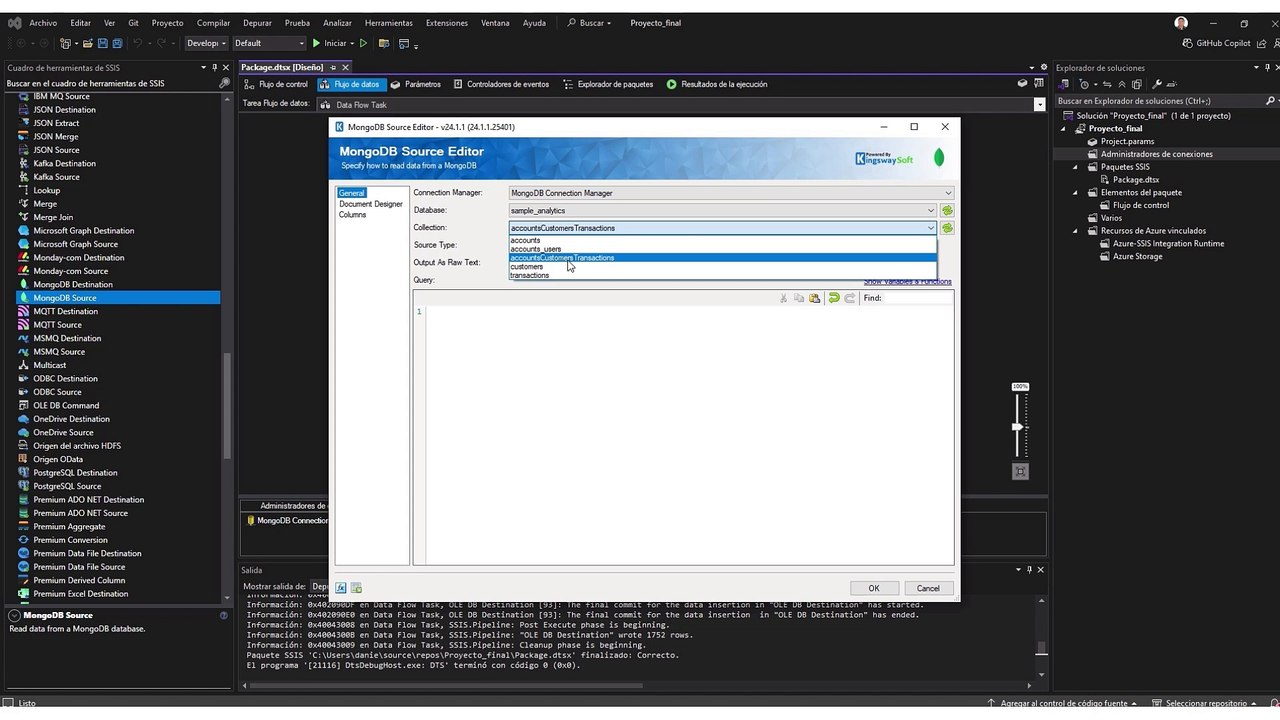Sync with active document in Solution Explorer
The image size is (1280, 720).
tap(1108, 84)
